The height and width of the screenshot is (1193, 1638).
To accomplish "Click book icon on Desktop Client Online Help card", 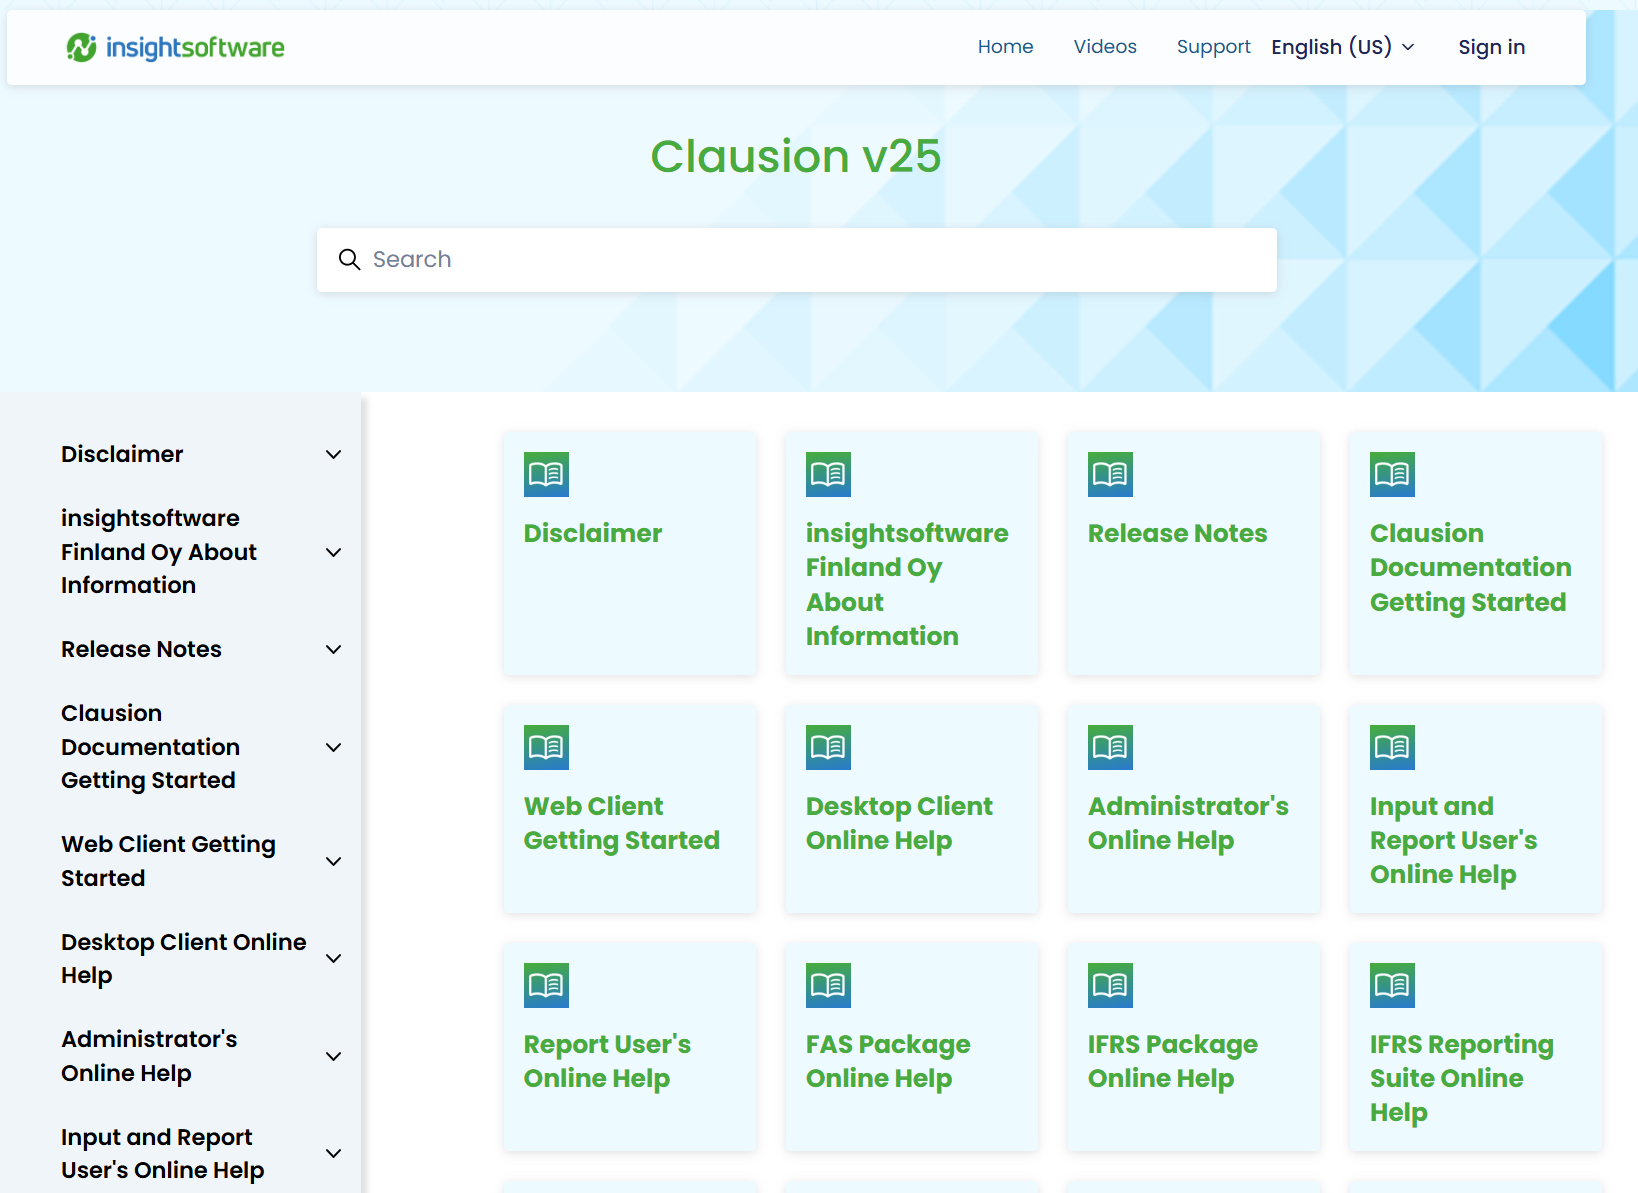I will tap(828, 747).
